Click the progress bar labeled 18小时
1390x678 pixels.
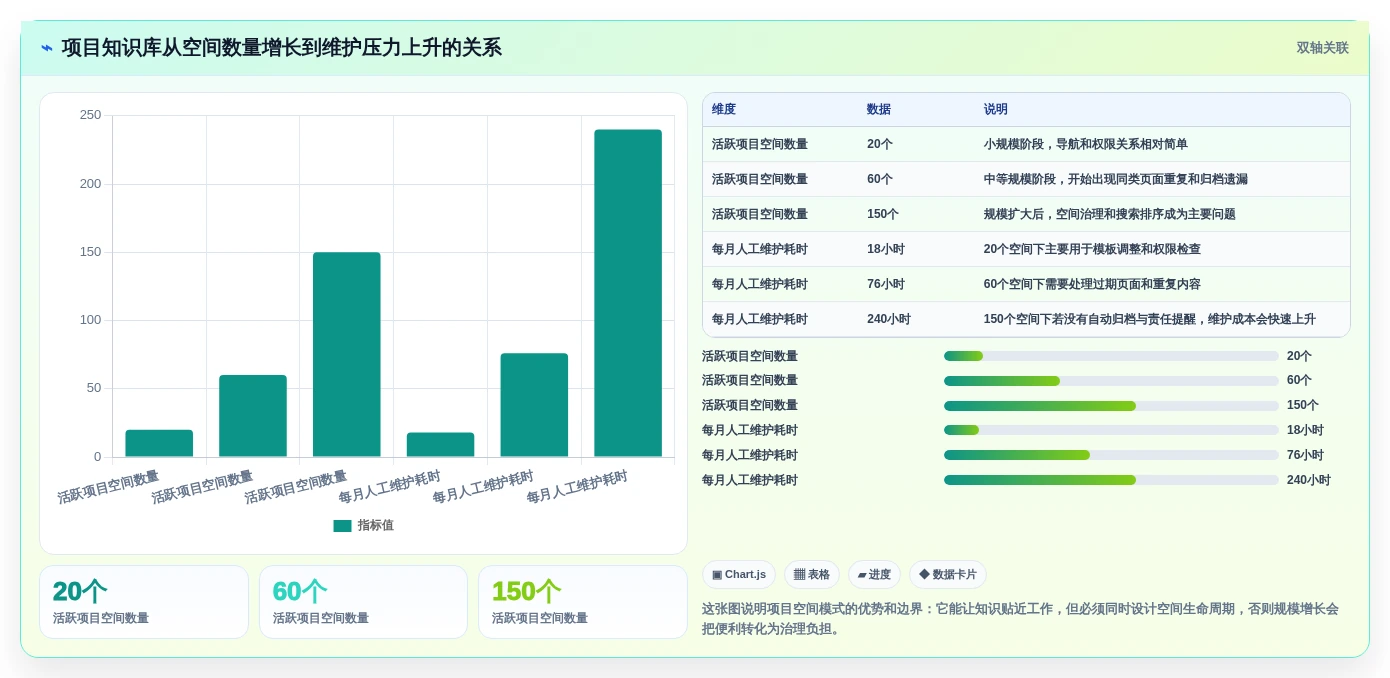pyautogui.click(x=1111, y=430)
